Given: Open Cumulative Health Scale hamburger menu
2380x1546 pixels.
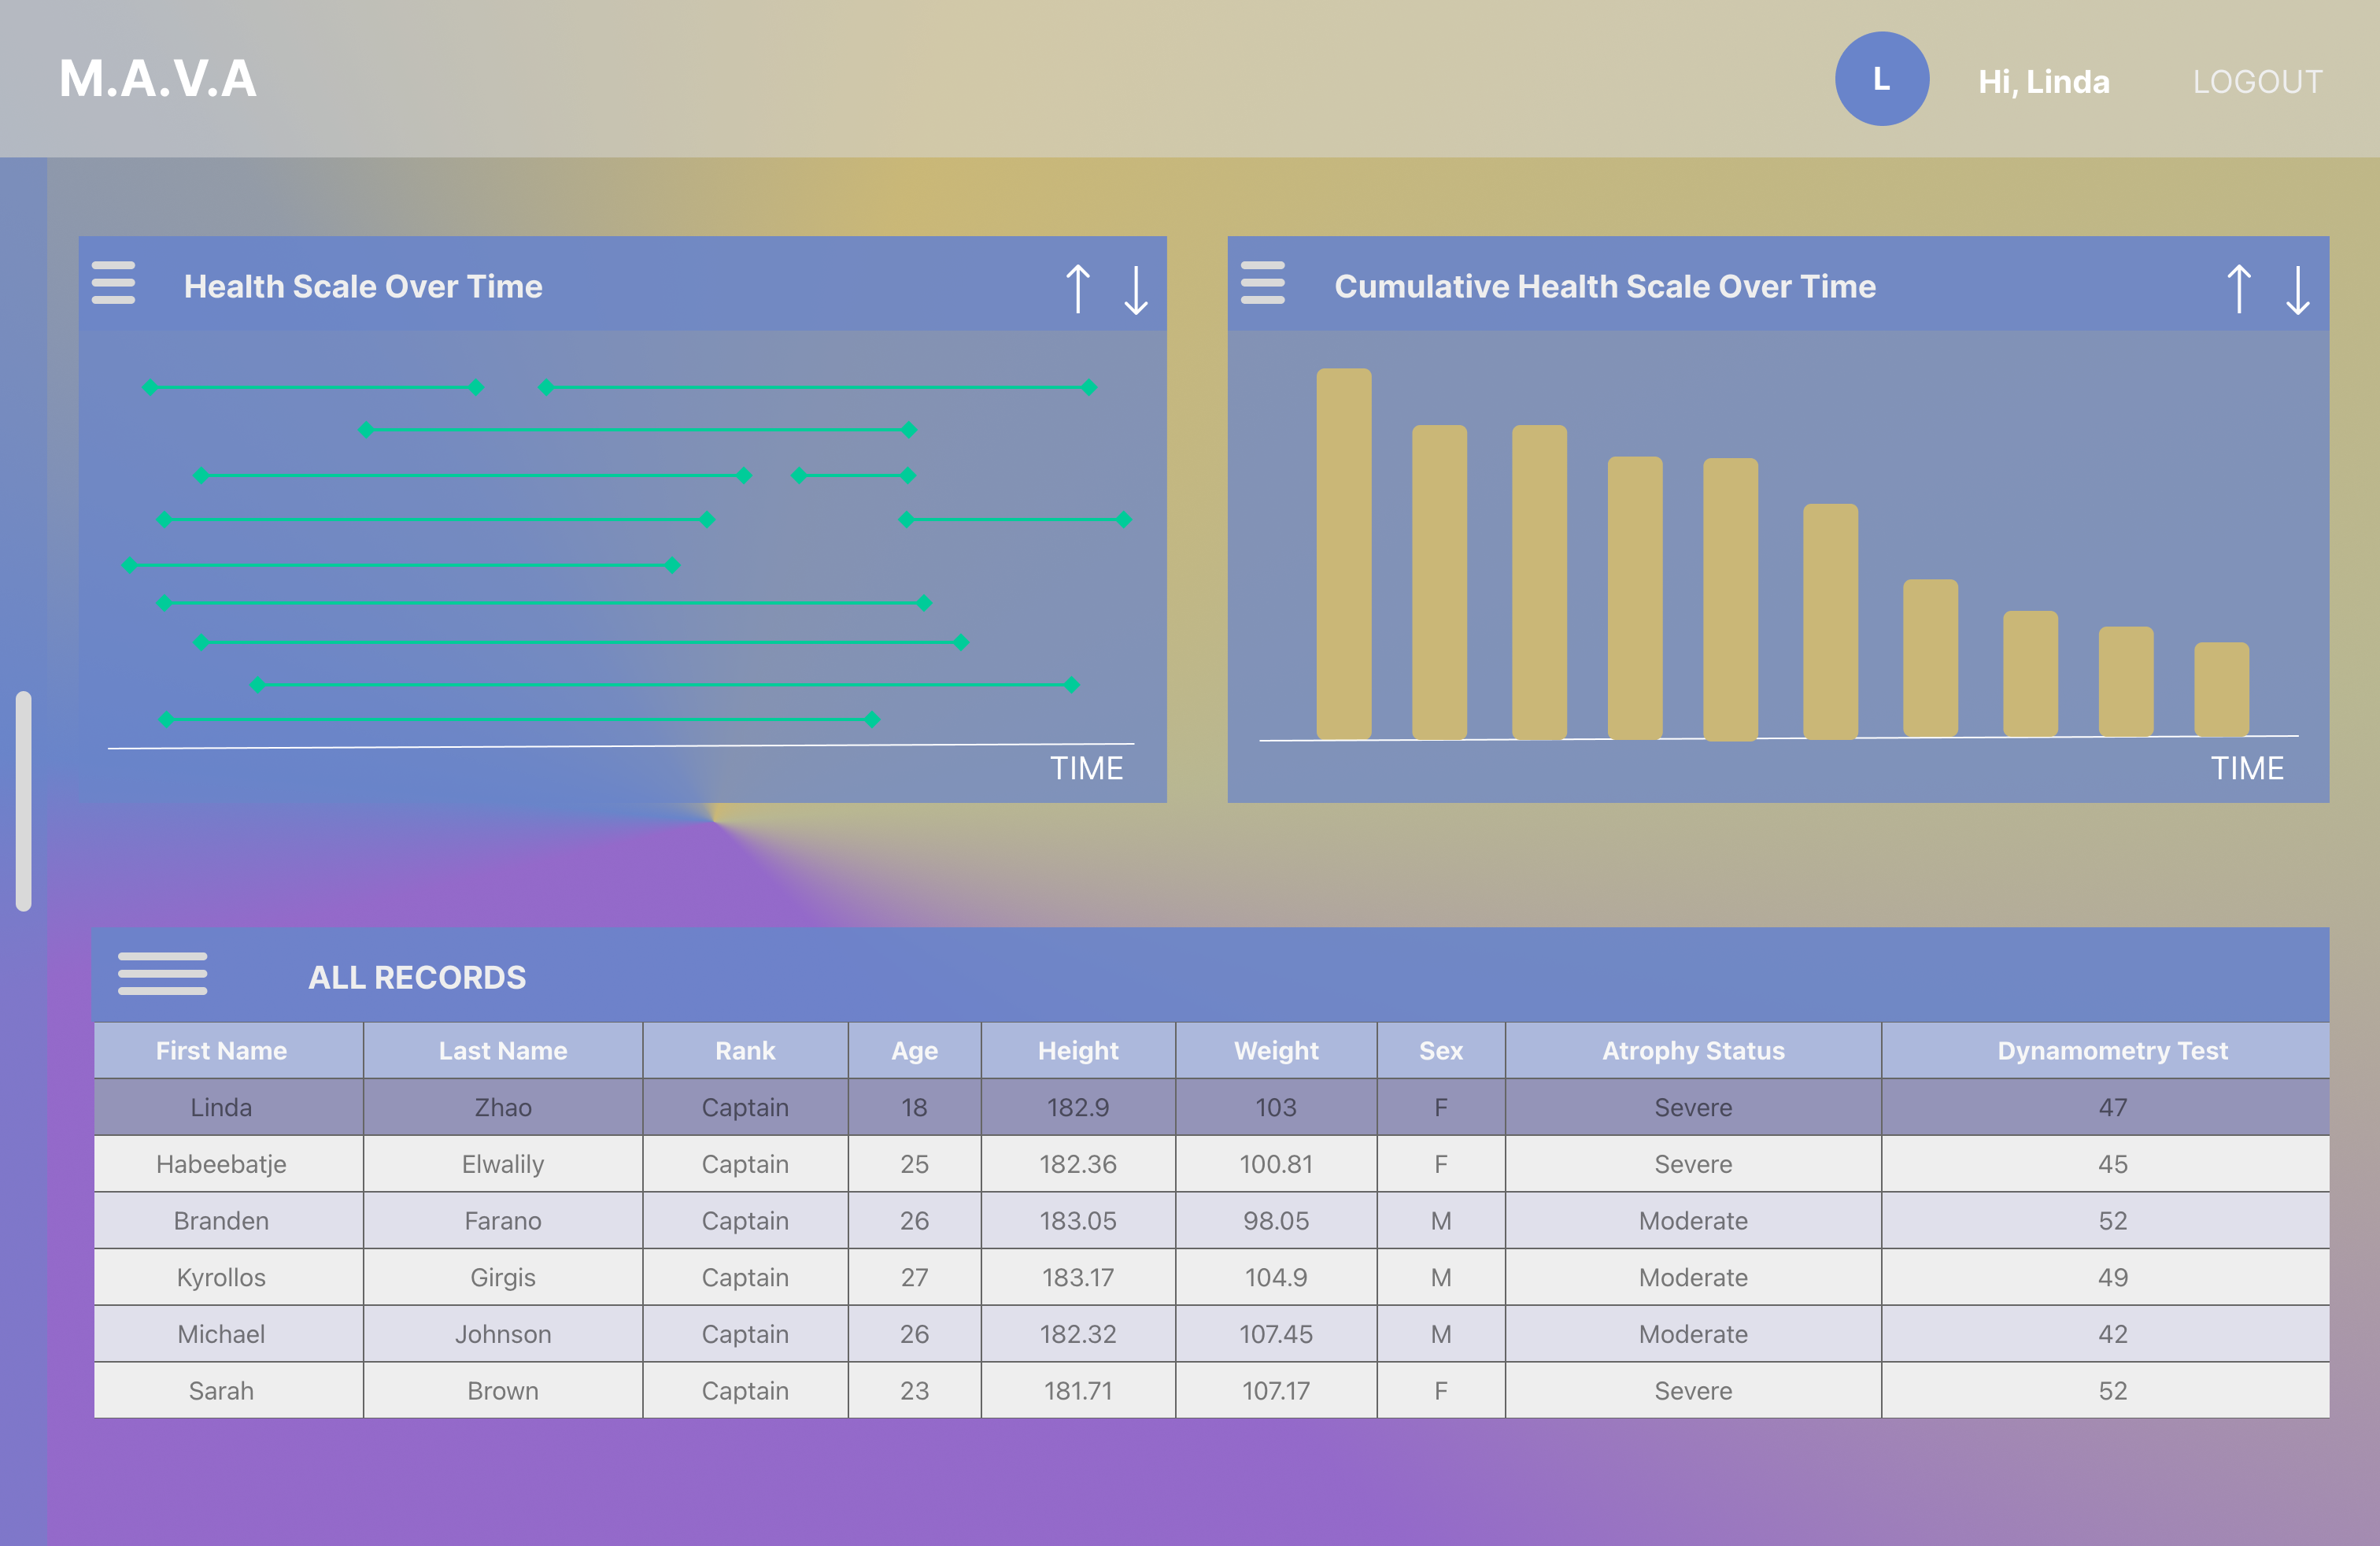Looking at the screenshot, I should pos(1262,282).
